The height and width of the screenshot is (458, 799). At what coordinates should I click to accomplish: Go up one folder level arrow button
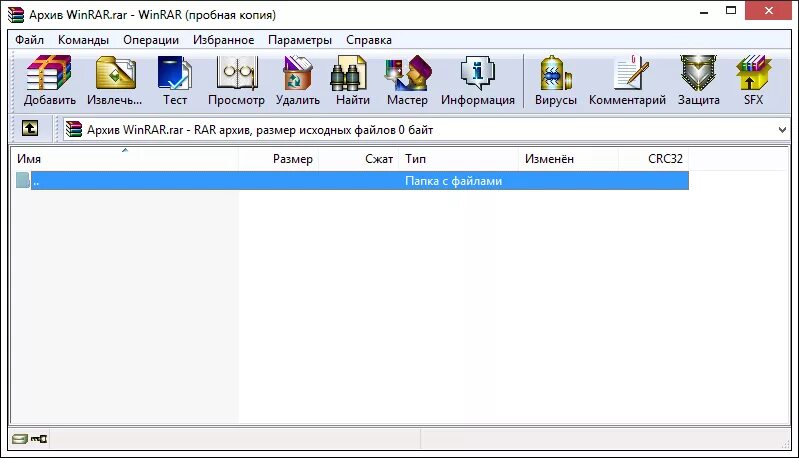(x=30, y=128)
